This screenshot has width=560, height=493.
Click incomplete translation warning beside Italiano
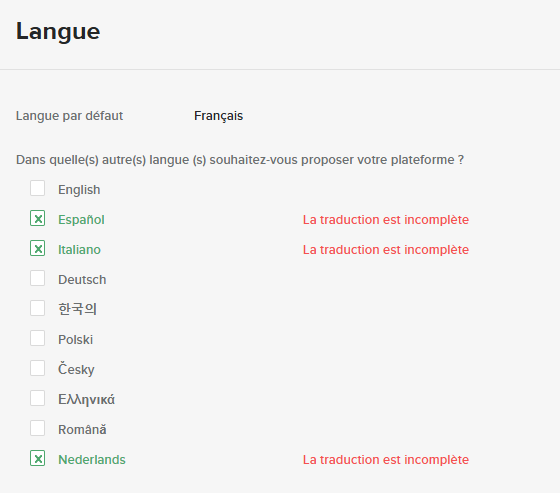point(386,250)
